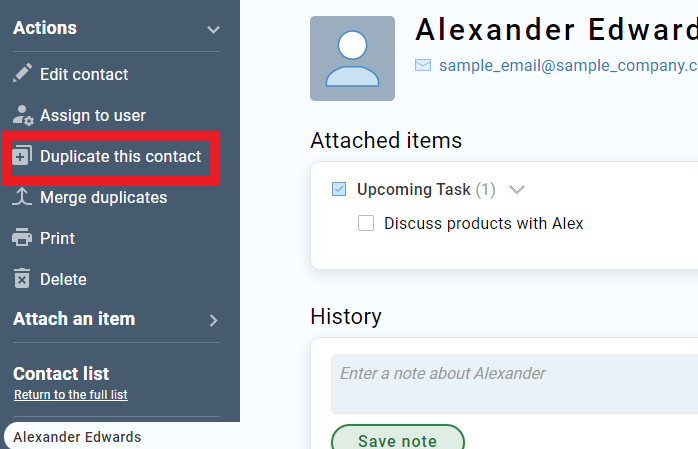The height and width of the screenshot is (449, 698).
Task: Click Return to the full list link
Action: tap(71, 395)
